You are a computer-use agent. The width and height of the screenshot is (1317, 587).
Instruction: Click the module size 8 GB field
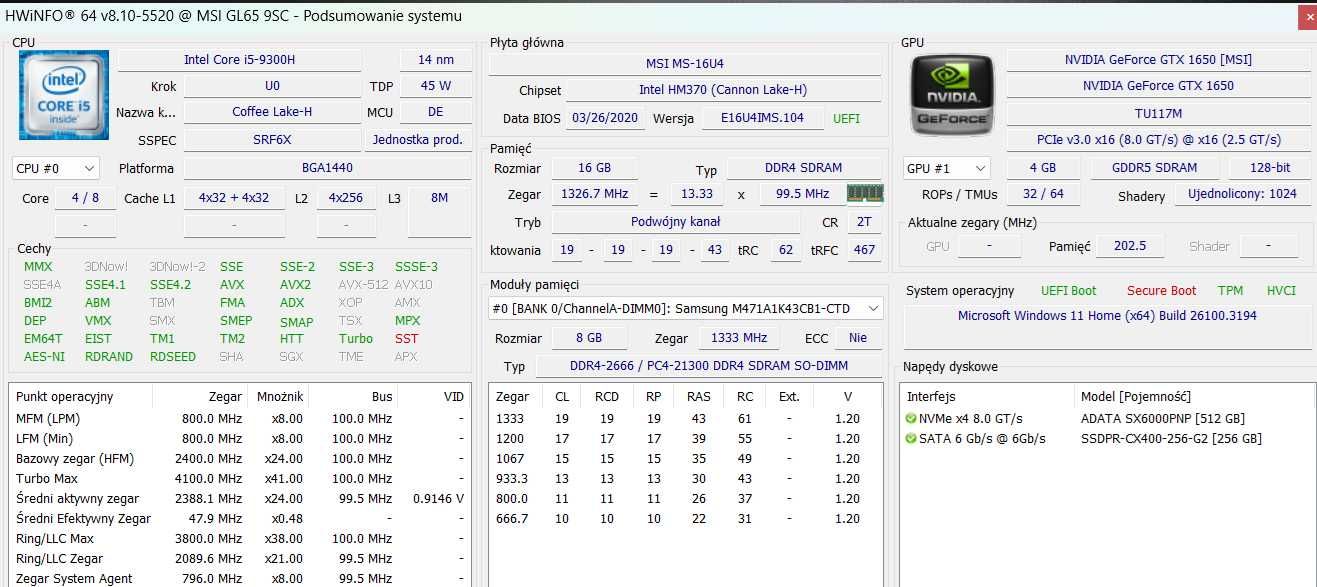point(589,338)
